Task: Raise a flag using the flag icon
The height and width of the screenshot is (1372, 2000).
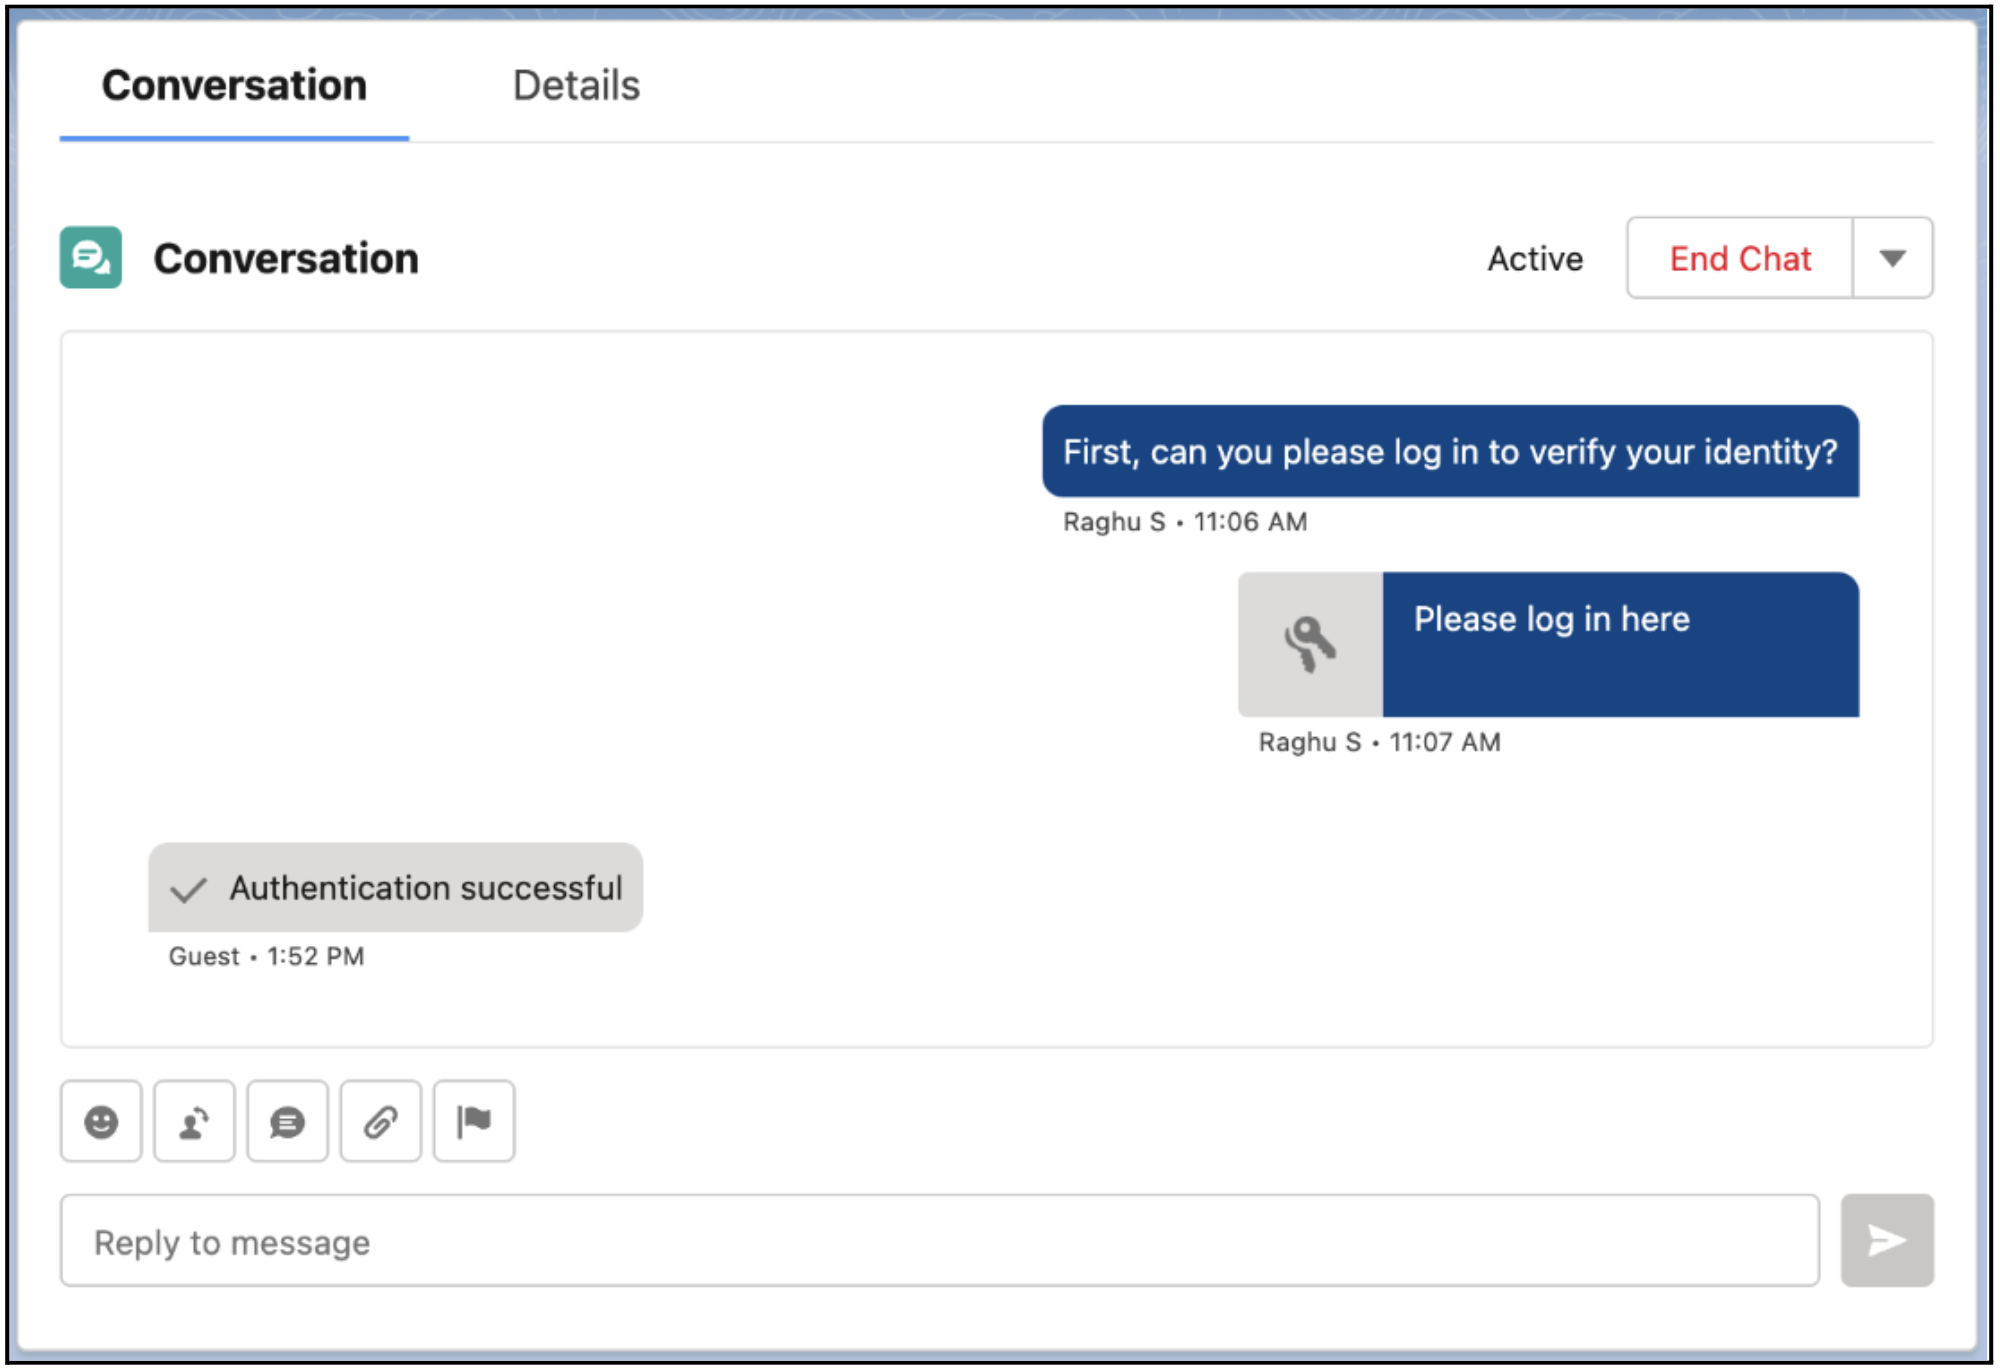Action: [473, 1122]
